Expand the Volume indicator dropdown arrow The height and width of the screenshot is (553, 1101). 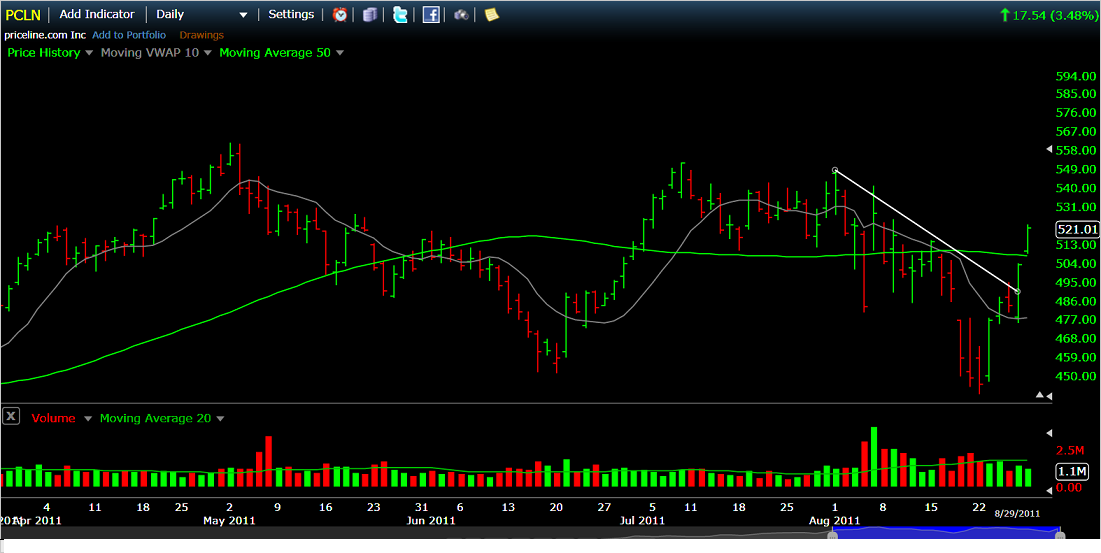88,418
